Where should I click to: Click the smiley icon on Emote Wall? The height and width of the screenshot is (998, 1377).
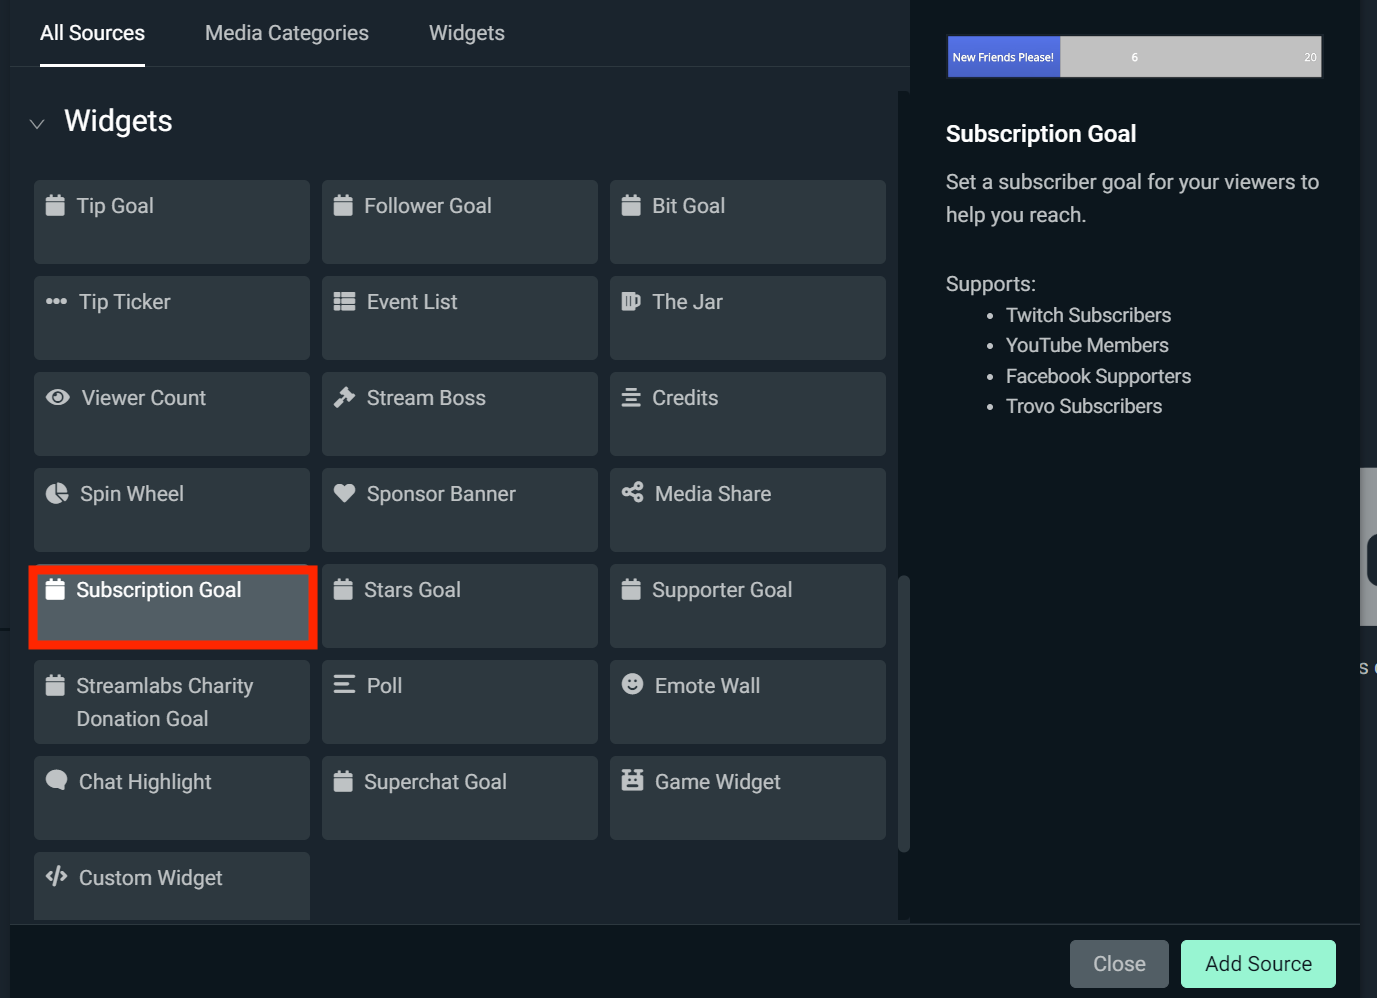[632, 684]
